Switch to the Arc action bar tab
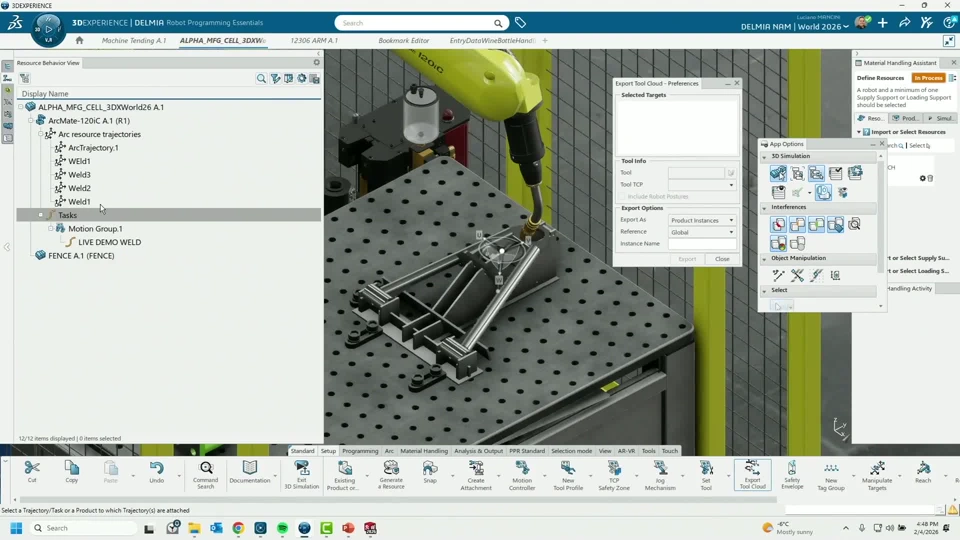960x540 pixels. [389, 451]
